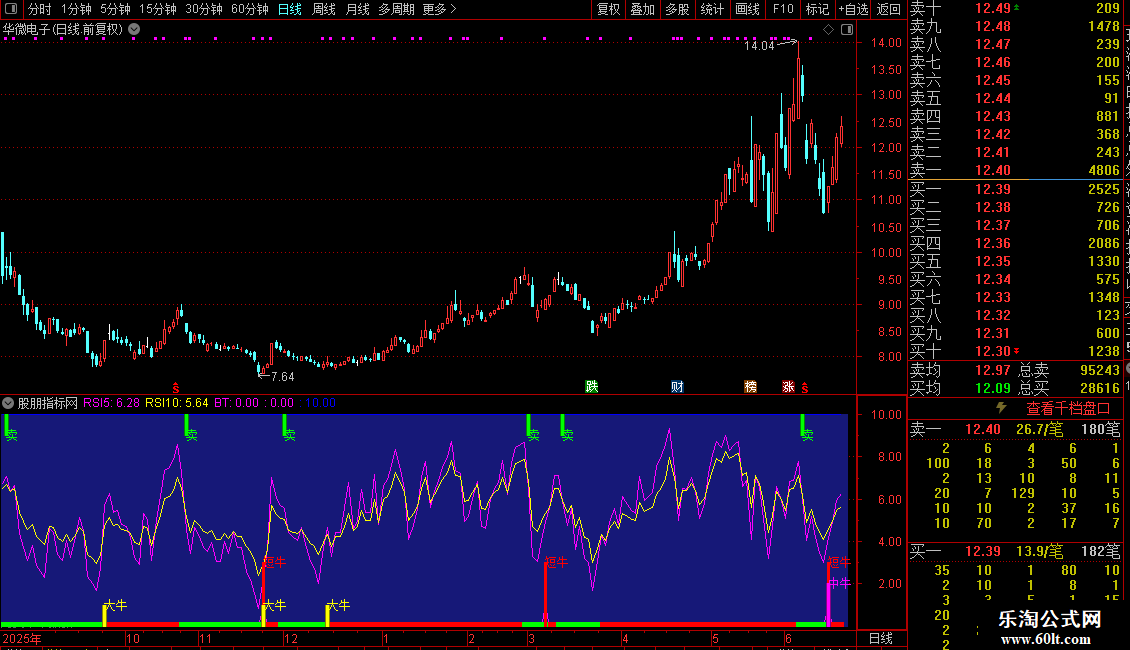The width and height of the screenshot is (1130, 650).
Task: Open the 多周期 multi-period view
Action: pos(396,9)
